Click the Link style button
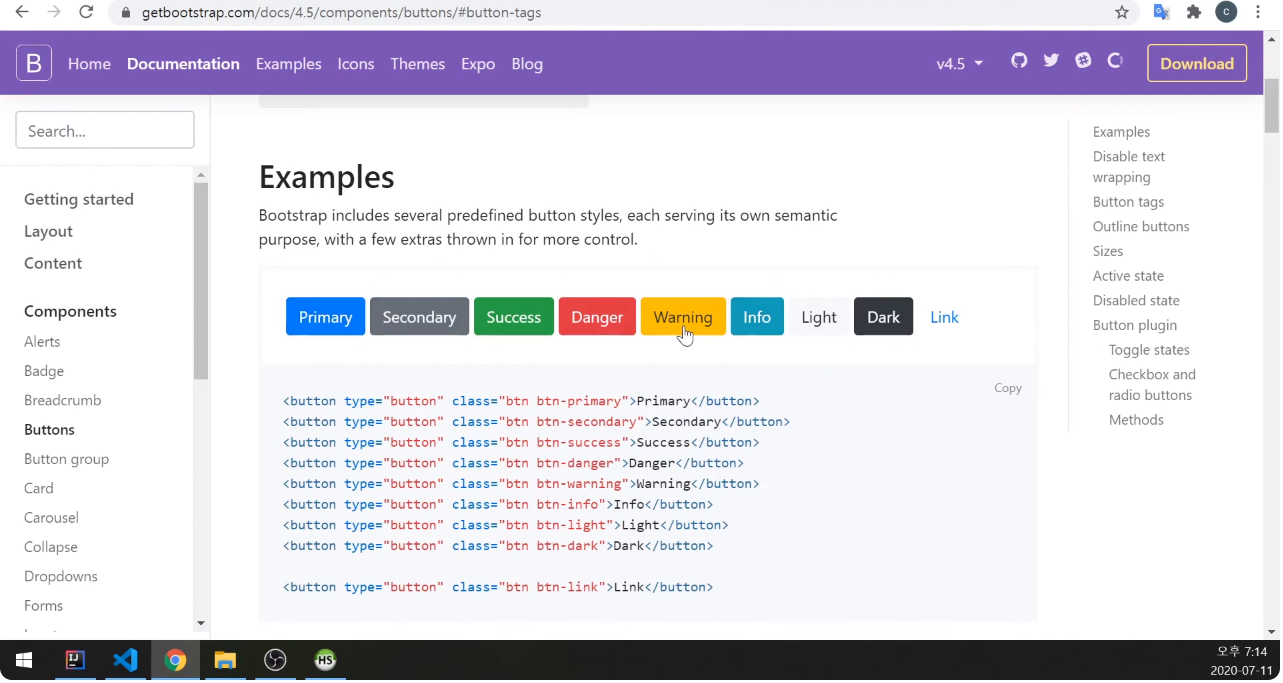The width and height of the screenshot is (1283, 683). (944, 317)
